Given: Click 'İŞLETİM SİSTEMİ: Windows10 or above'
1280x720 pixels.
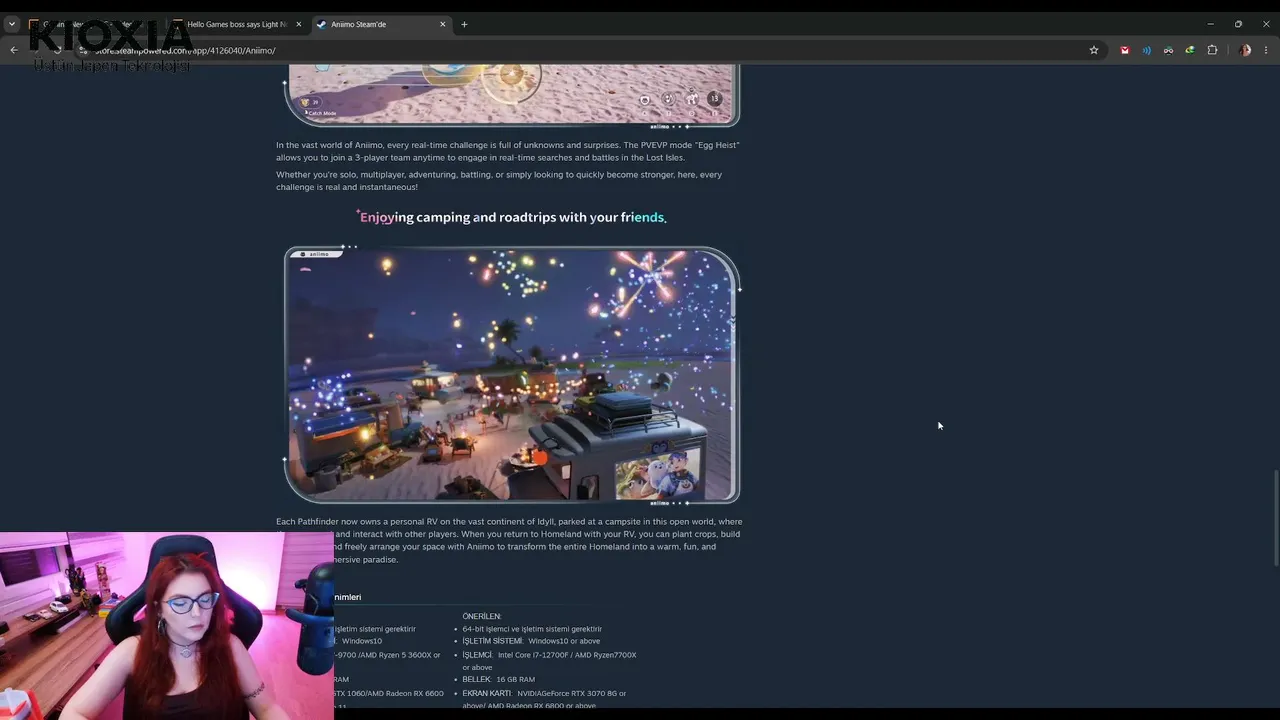Looking at the screenshot, I should [531, 641].
